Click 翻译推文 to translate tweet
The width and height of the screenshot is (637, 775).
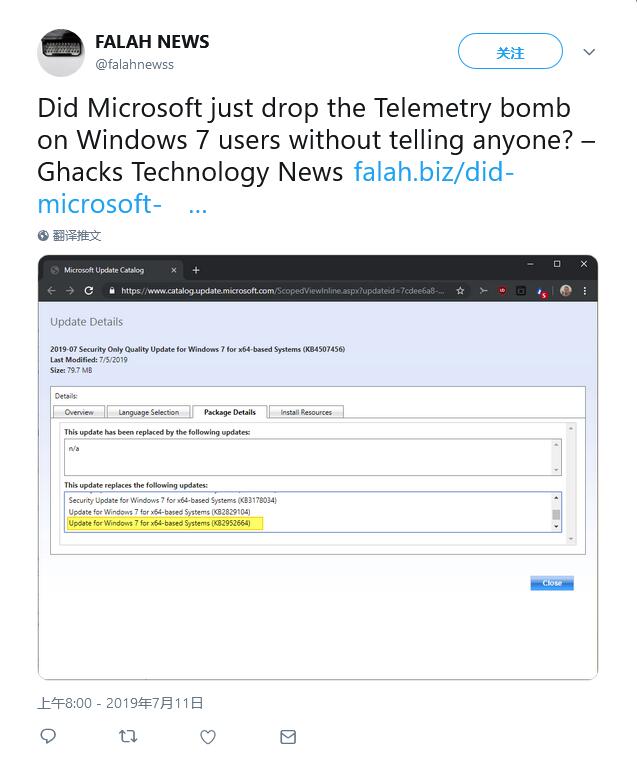coord(77,236)
